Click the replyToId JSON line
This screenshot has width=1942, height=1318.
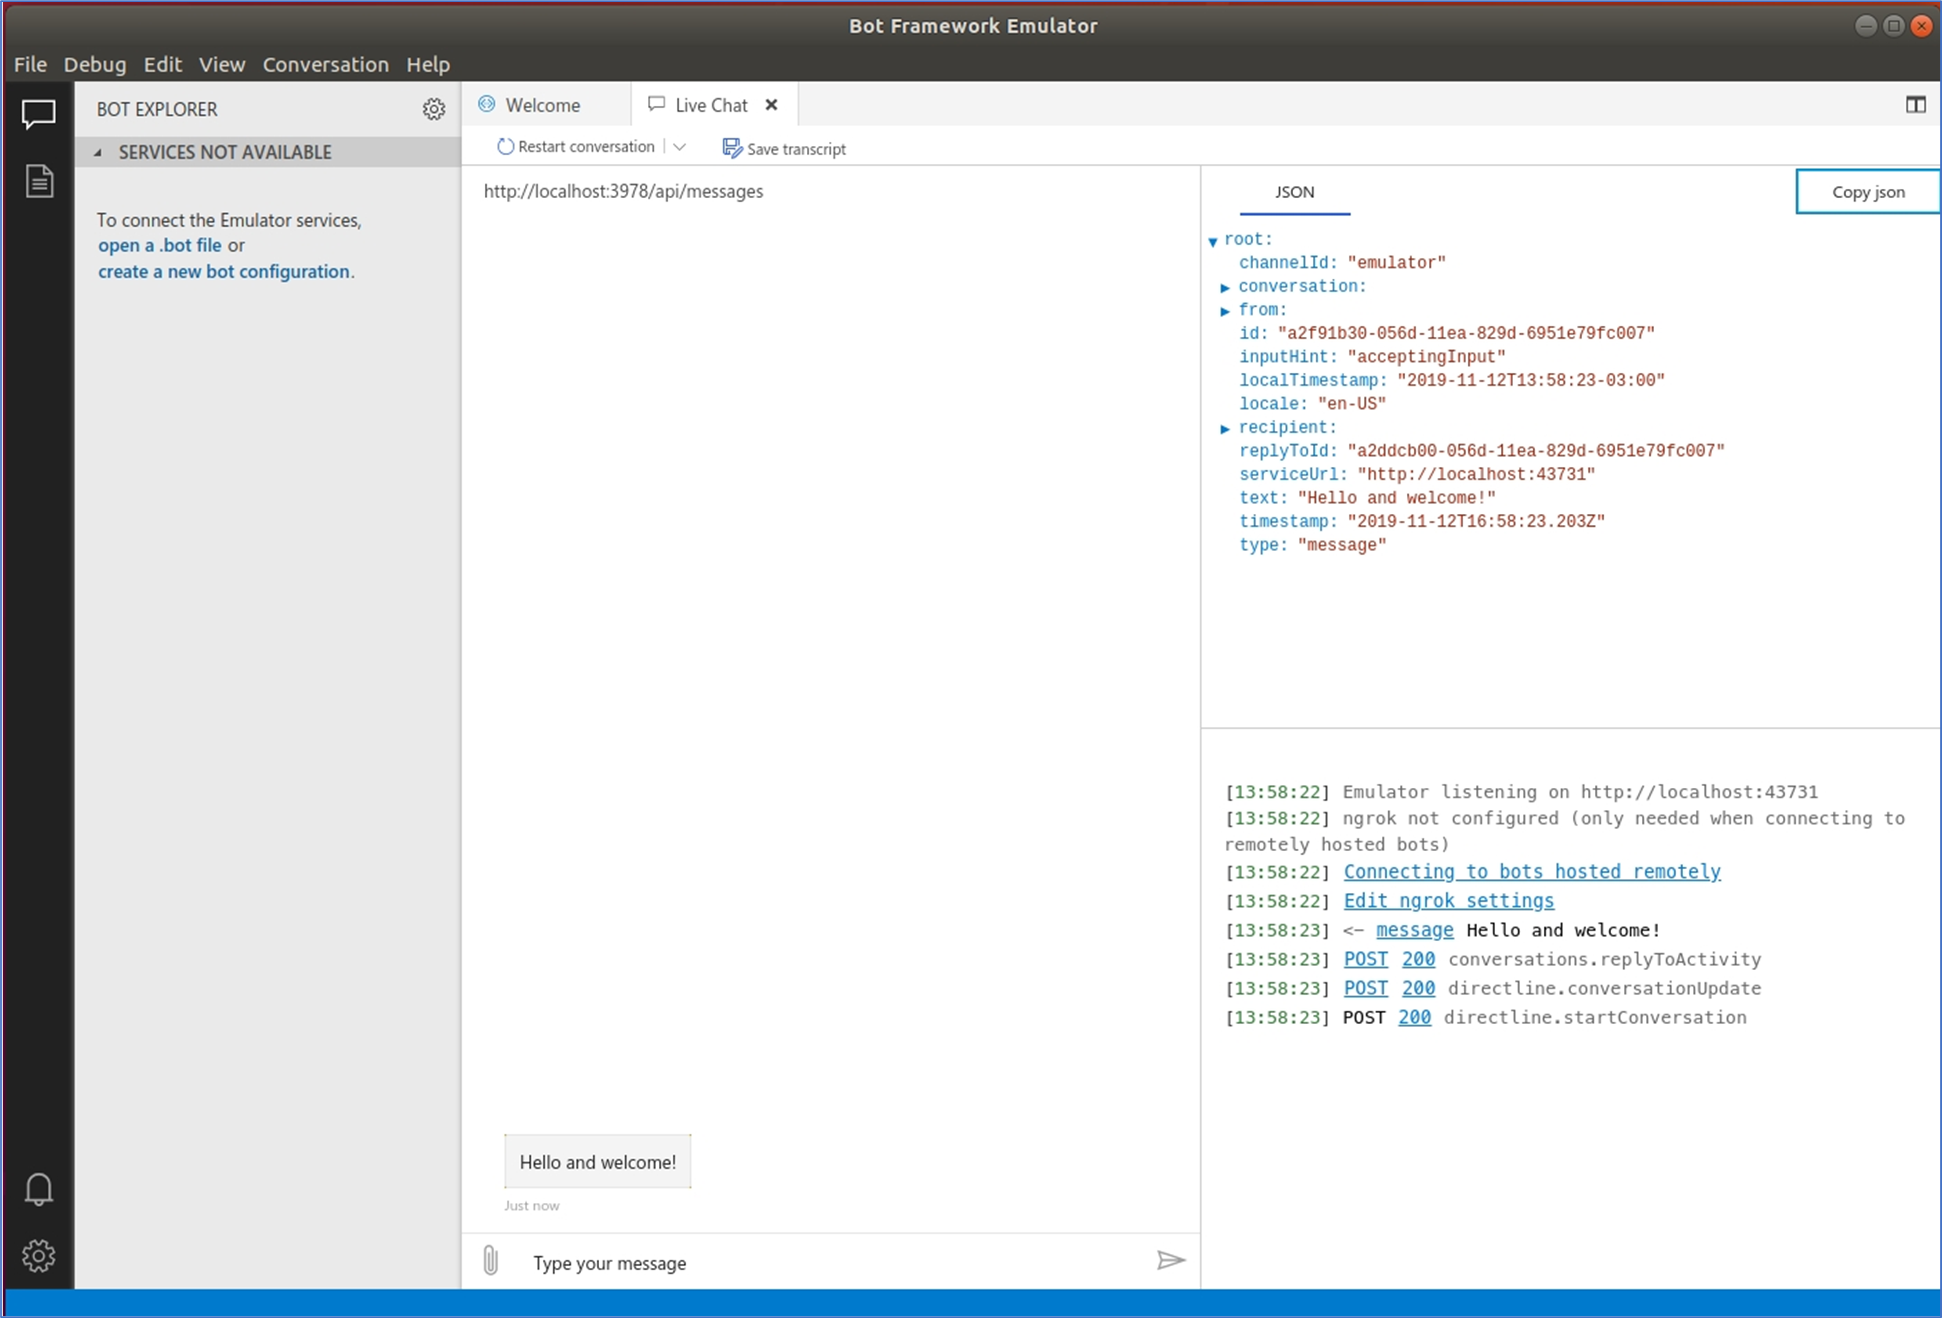(x=1482, y=451)
